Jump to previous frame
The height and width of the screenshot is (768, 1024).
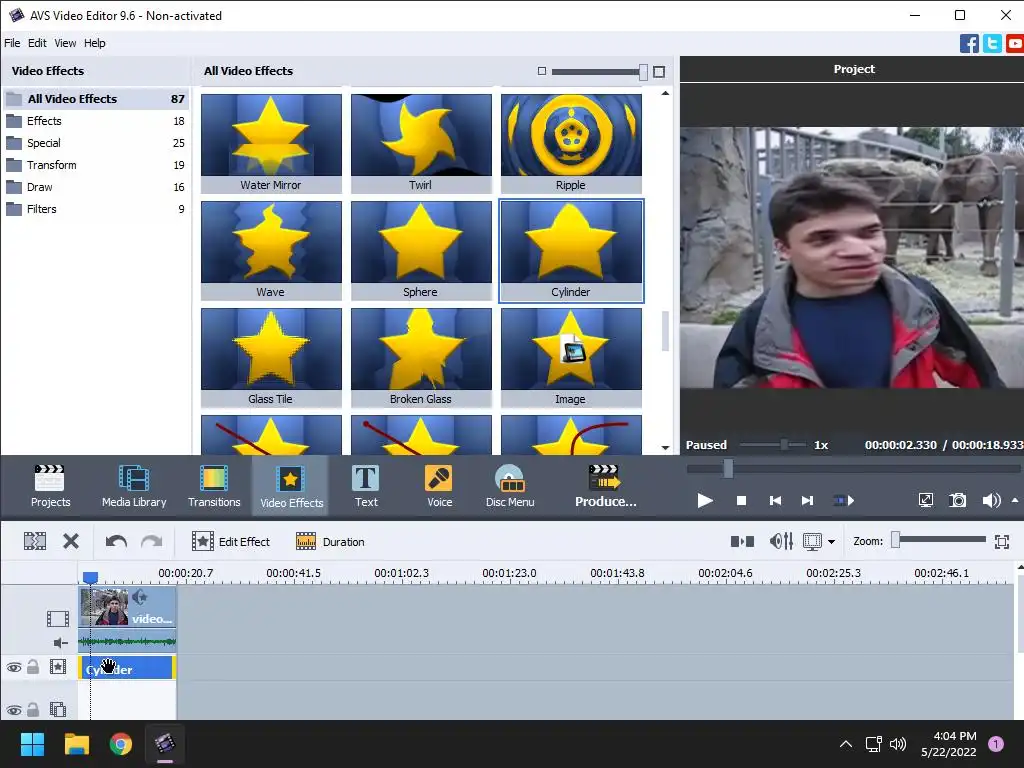(775, 501)
